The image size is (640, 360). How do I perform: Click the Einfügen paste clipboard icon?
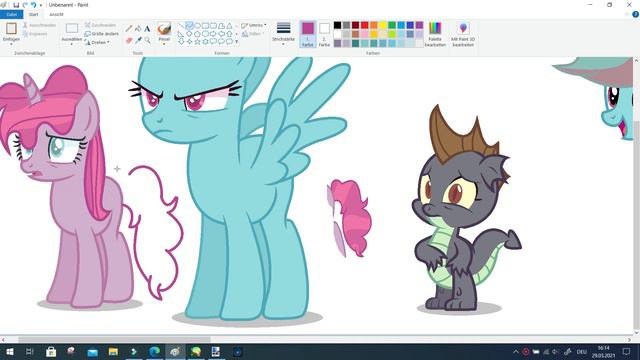click(x=11, y=28)
